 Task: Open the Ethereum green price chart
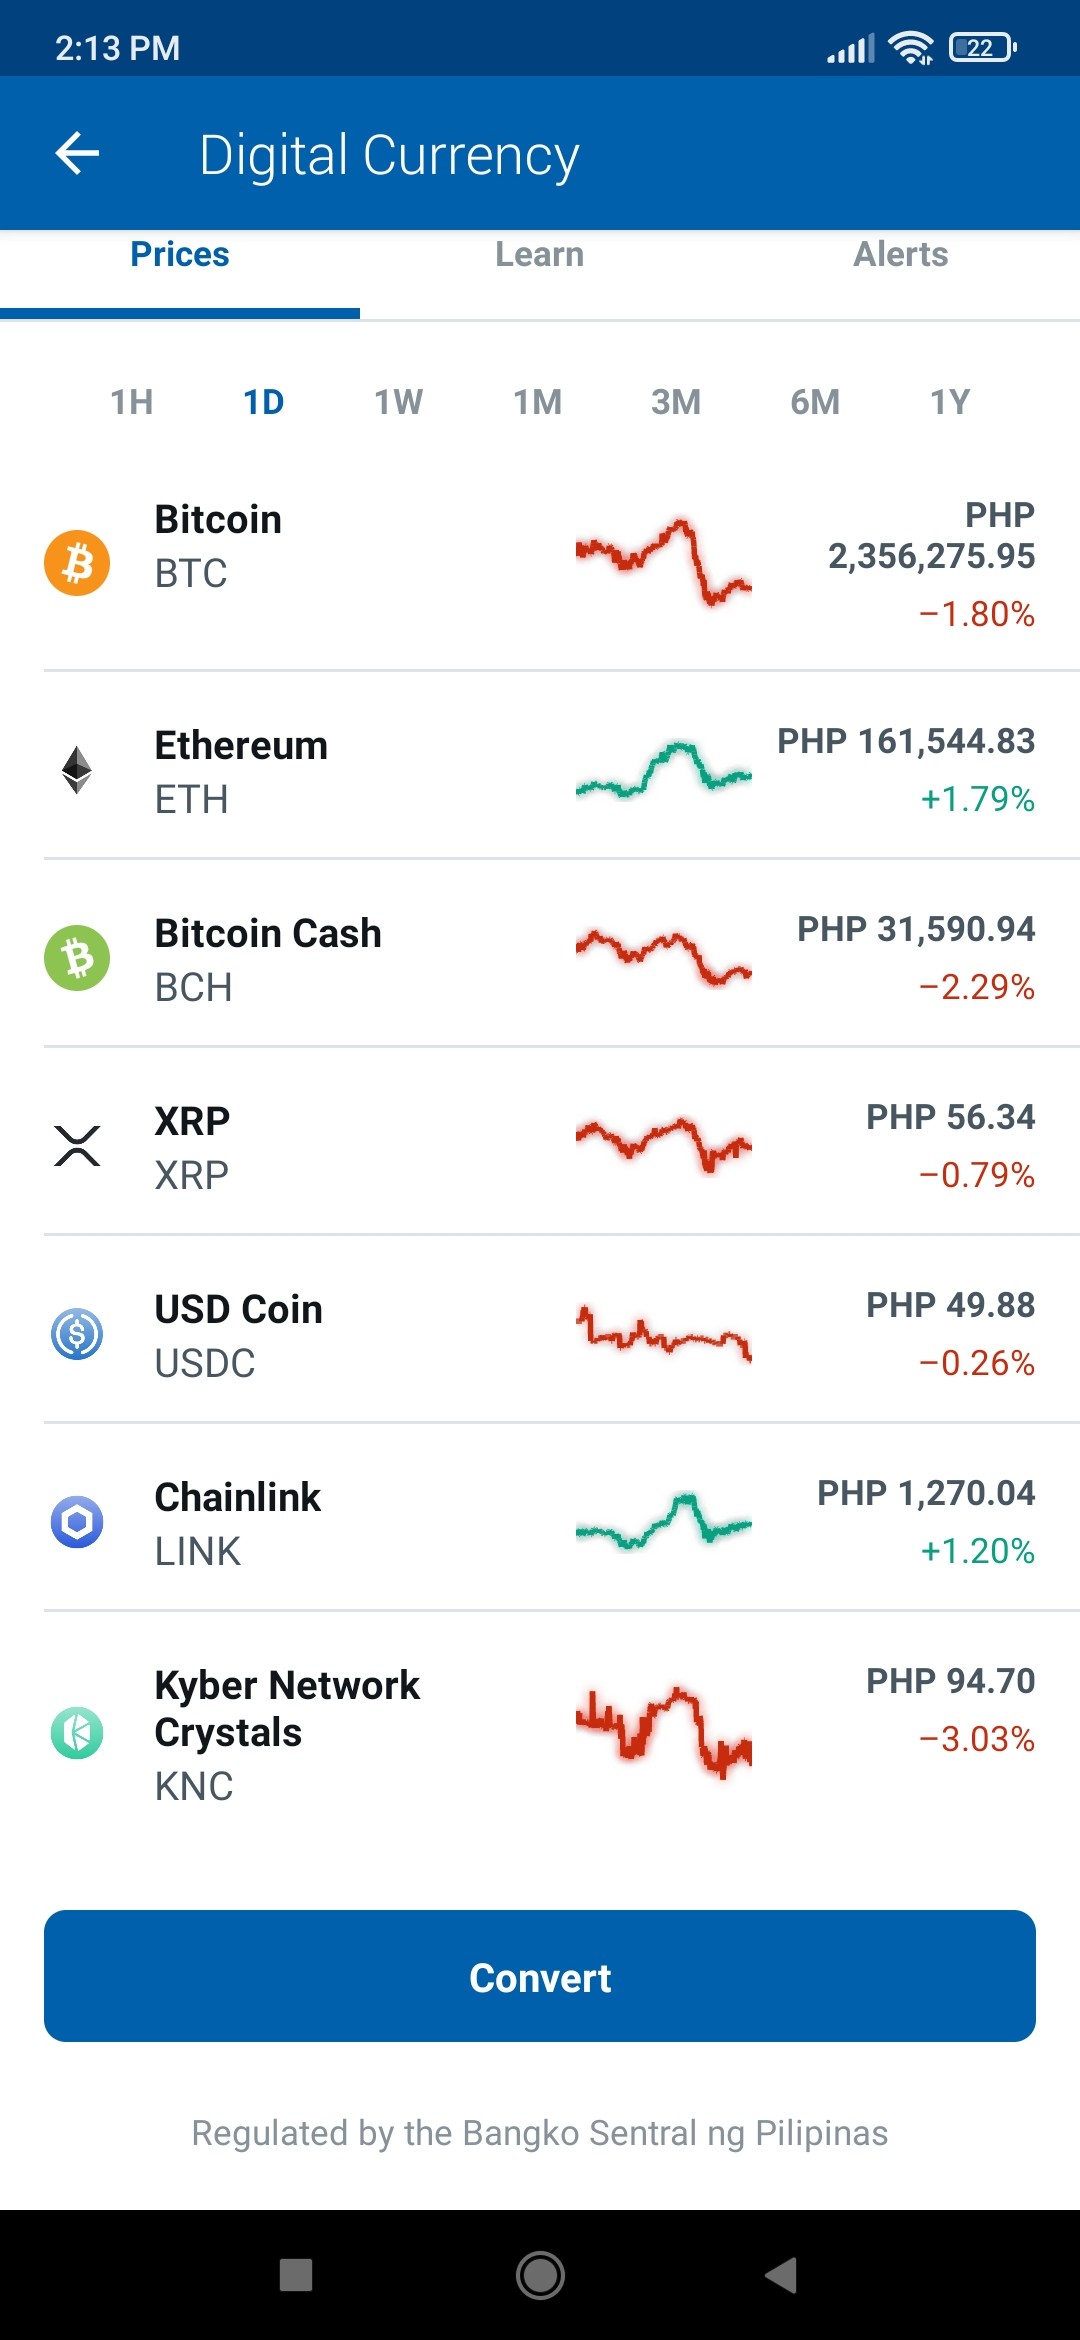click(x=663, y=770)
